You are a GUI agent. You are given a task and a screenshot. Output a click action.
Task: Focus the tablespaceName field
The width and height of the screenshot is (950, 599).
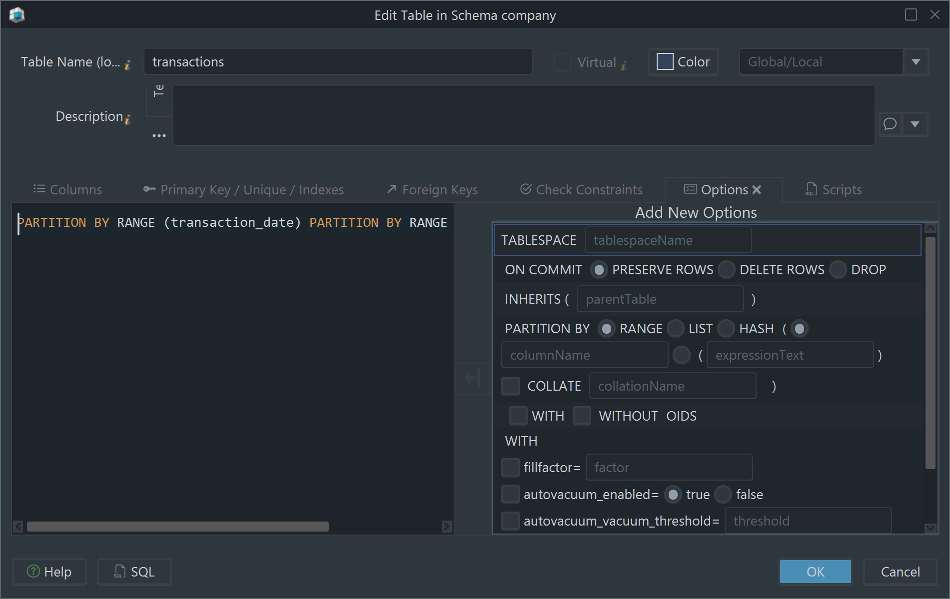coord(668,240)
